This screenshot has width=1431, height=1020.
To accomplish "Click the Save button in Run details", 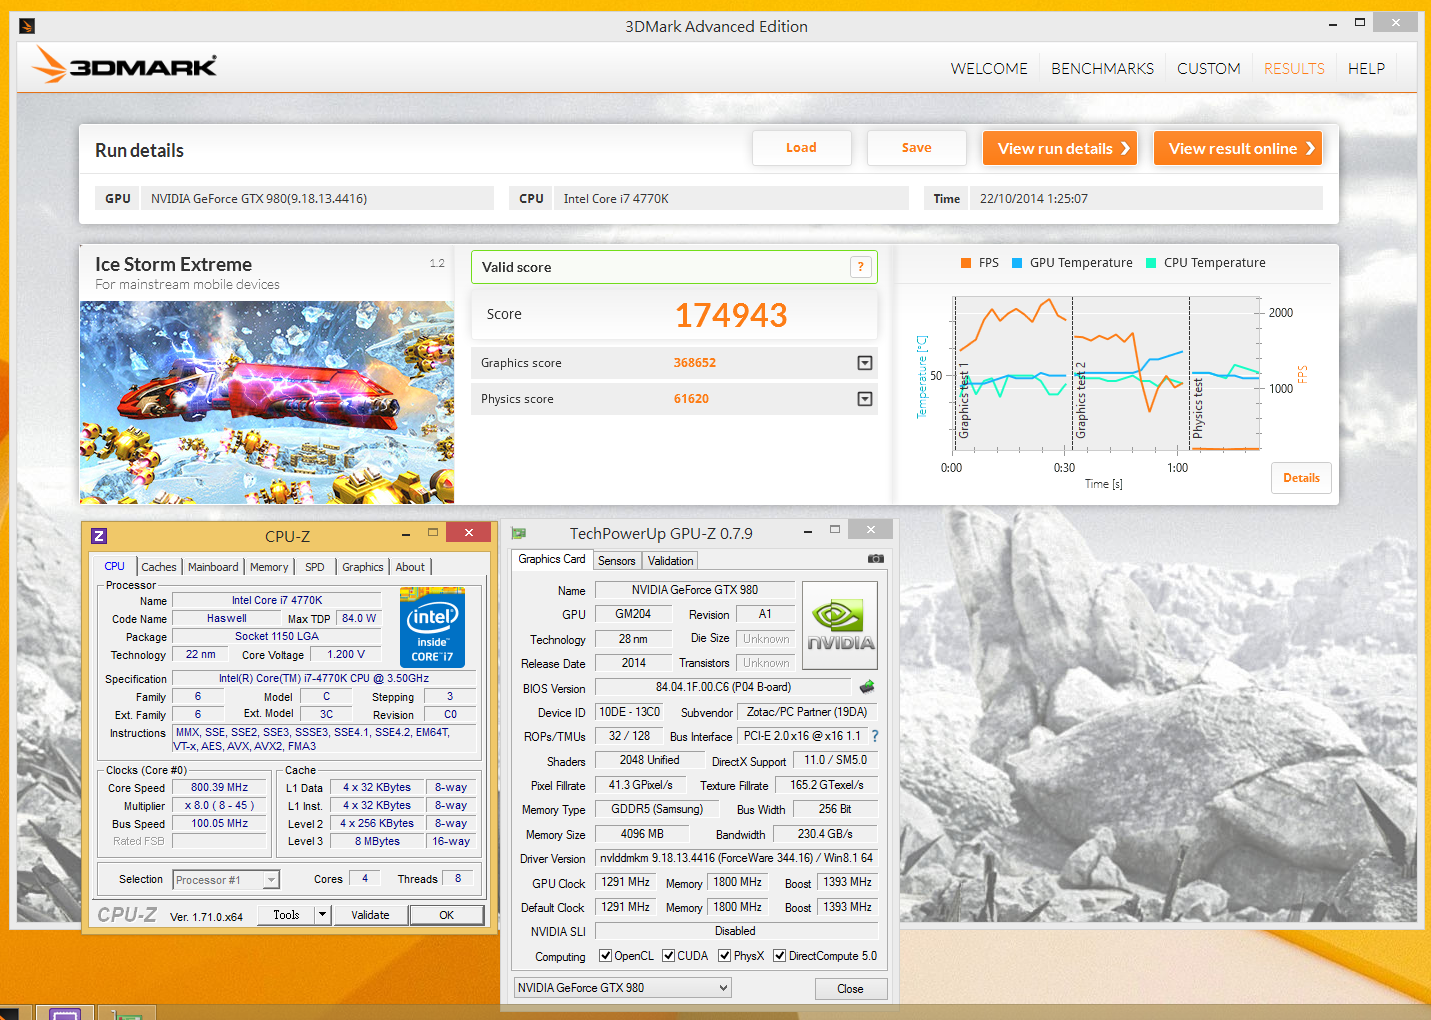I will click(x=916, y=148).
